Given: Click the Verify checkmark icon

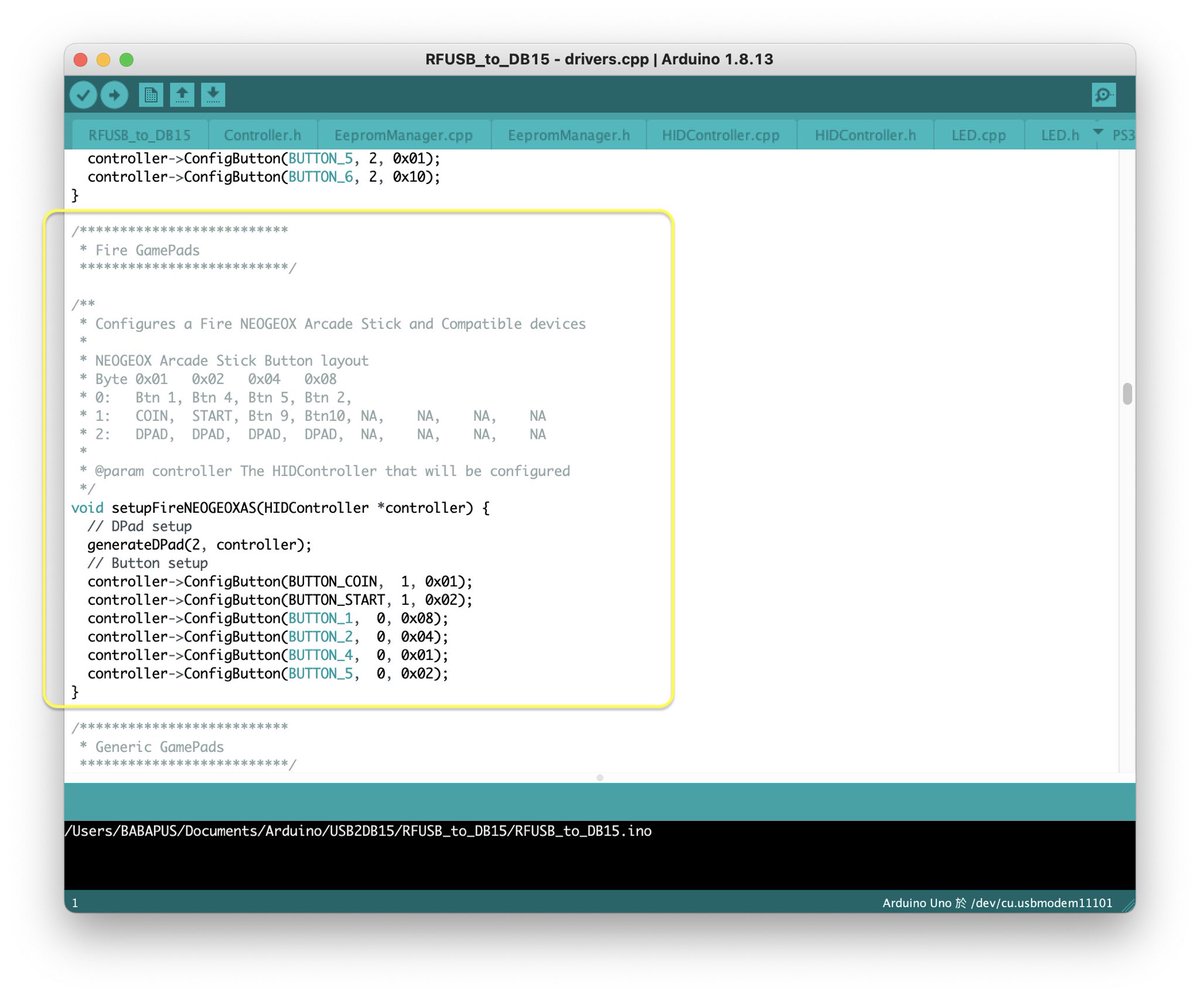Looking at the screenshot, I should pyautogui.click(x=83, y=95).
